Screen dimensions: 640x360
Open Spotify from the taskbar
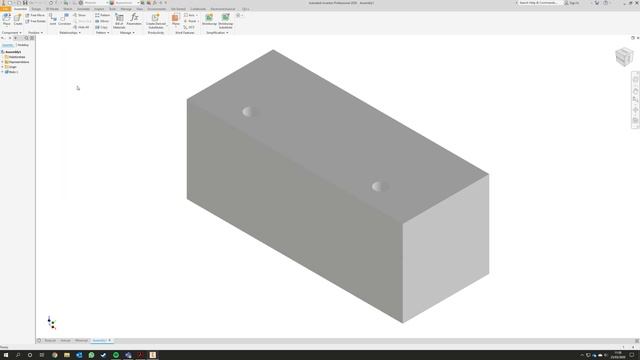[x=116, y=355]
